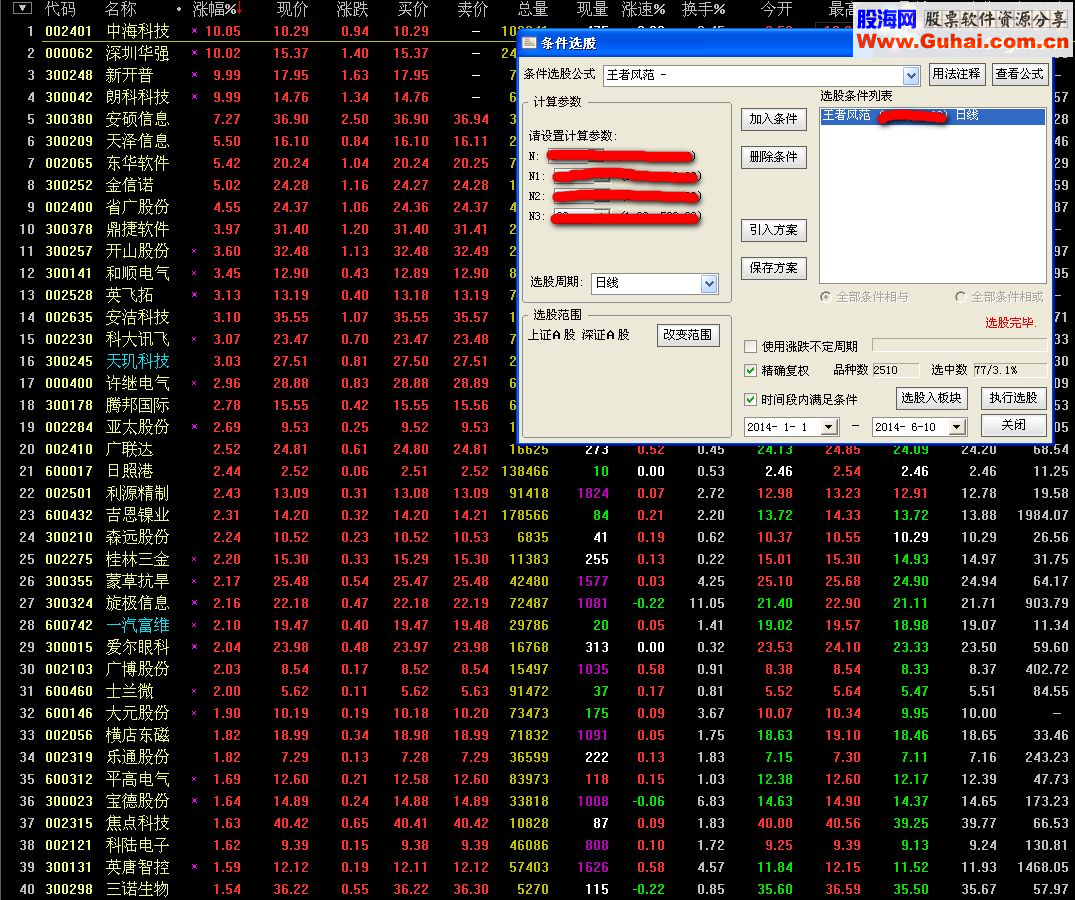Select stock 深圳华强 in the list
The height and width of the screenshot is (900, 1075).
pyautogui.click(x=138, y=53)
